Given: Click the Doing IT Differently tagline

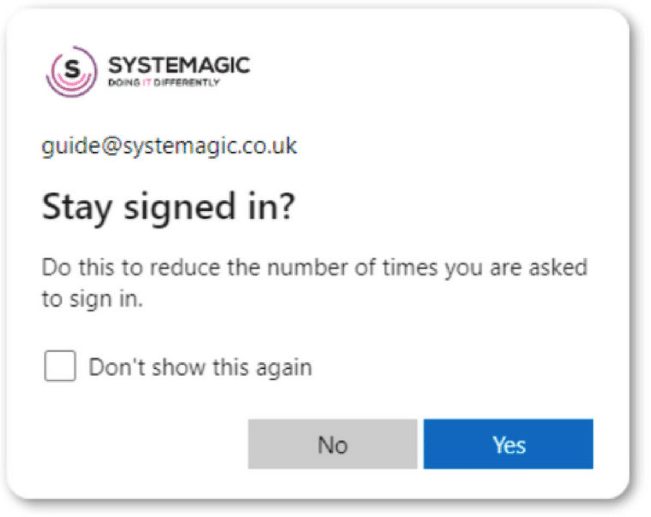Looking at the screenshot, I should 164,83.
